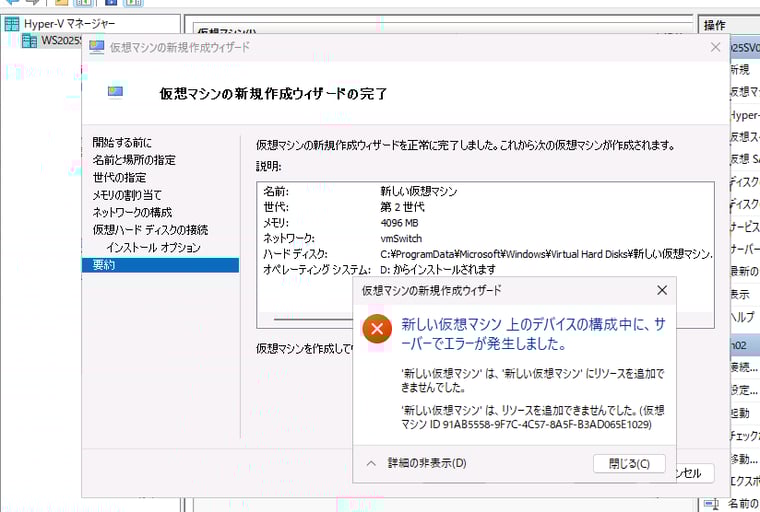Image resolution: width=760 pixels, height=512 pixels.
Task: Click 接続... in the Actions pane
Action: click(744, 367)
